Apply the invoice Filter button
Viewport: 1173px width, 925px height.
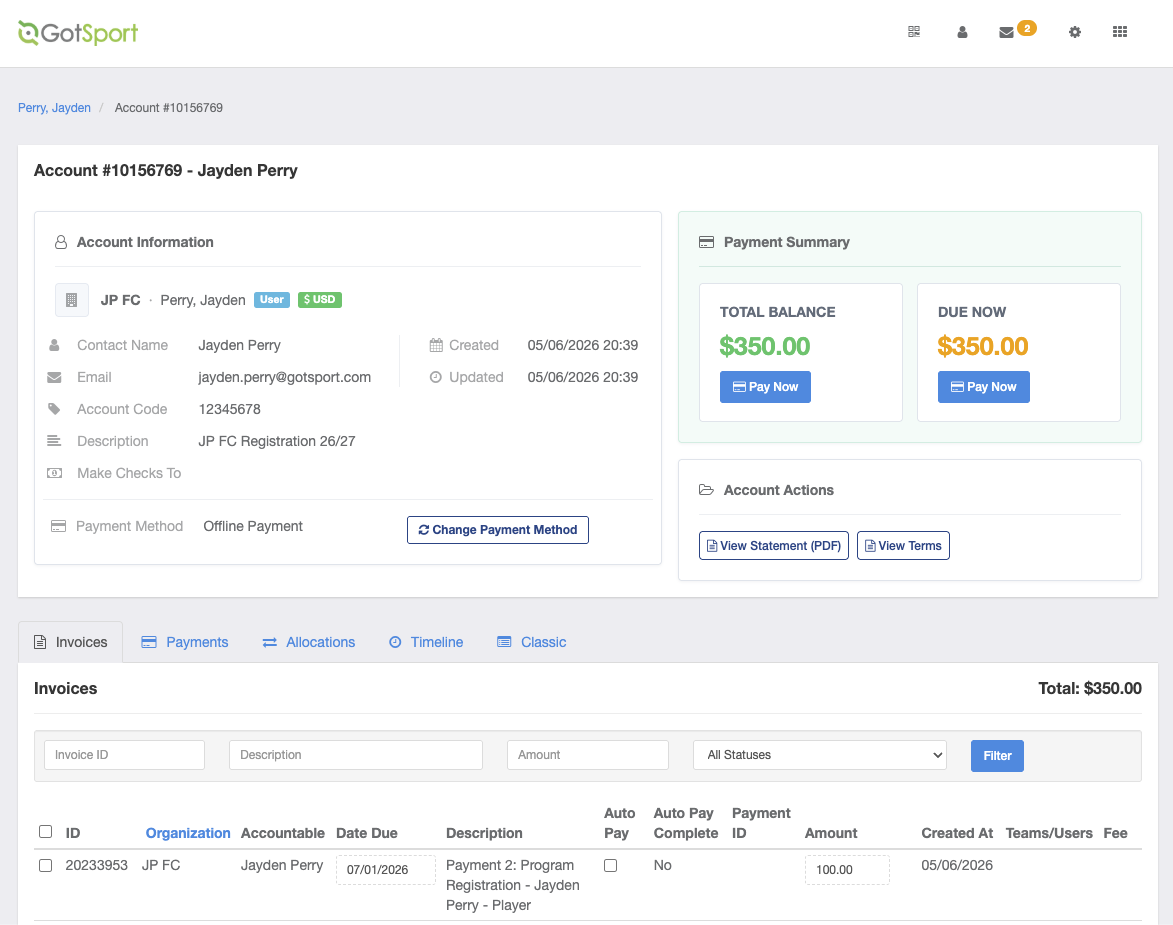(997, 756)
